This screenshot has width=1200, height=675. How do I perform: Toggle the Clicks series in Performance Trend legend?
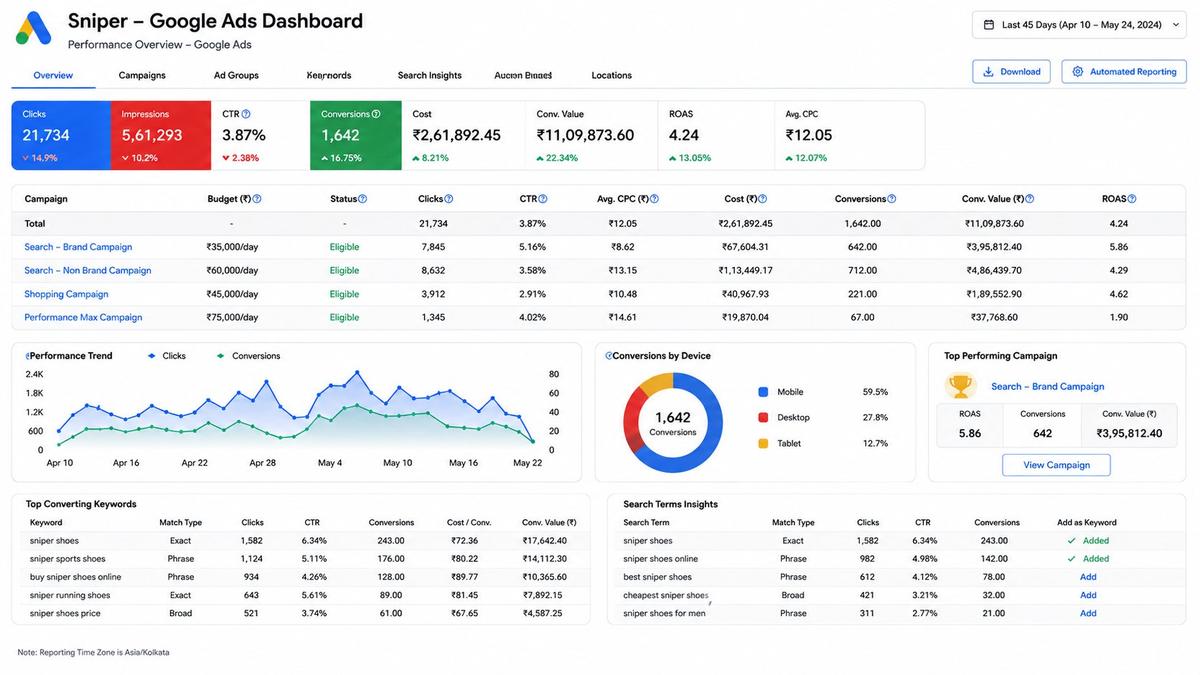[166, 356]
